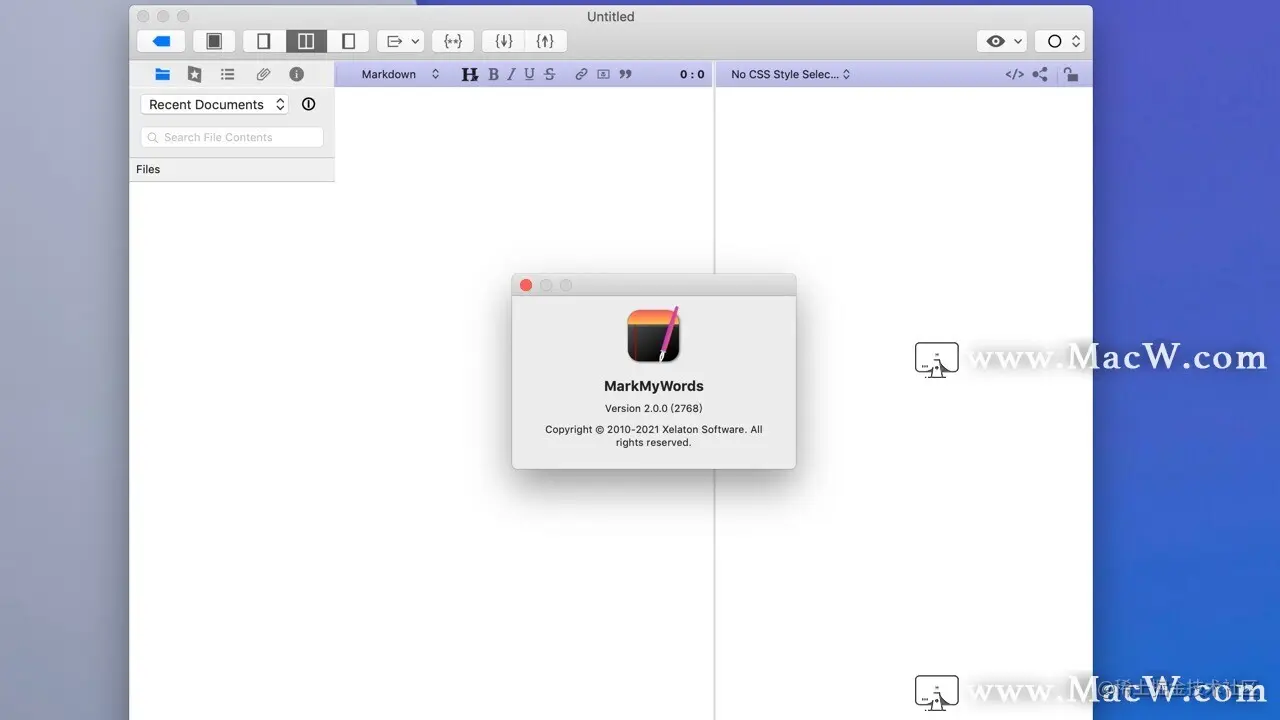This screenshot has width=1280, height=720.
Task: Insert a link
Action: (581, 74)
